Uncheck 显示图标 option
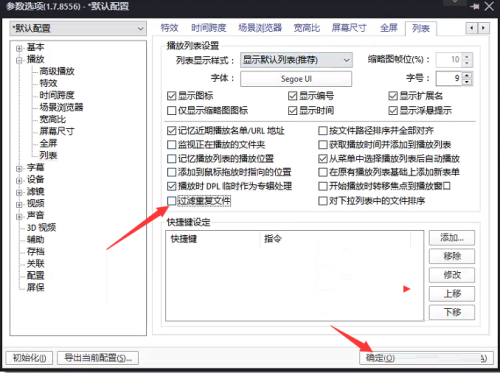 coord(171,96)
